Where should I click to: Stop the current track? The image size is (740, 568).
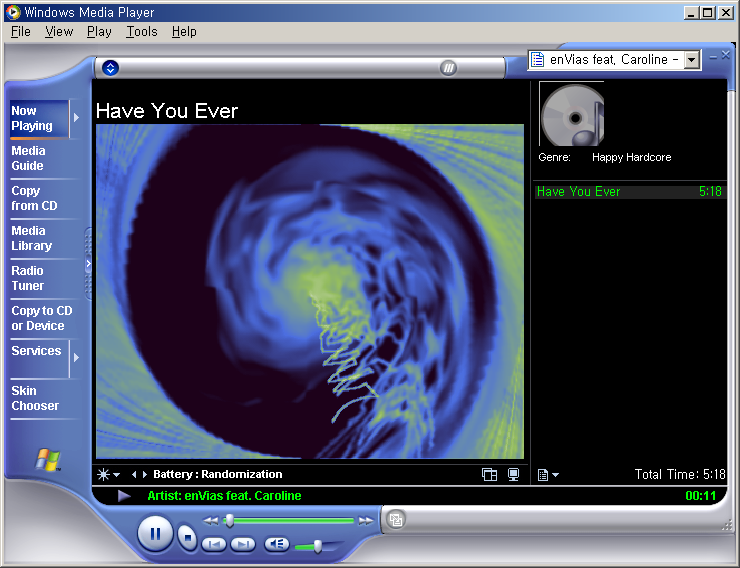pos(187,537)
